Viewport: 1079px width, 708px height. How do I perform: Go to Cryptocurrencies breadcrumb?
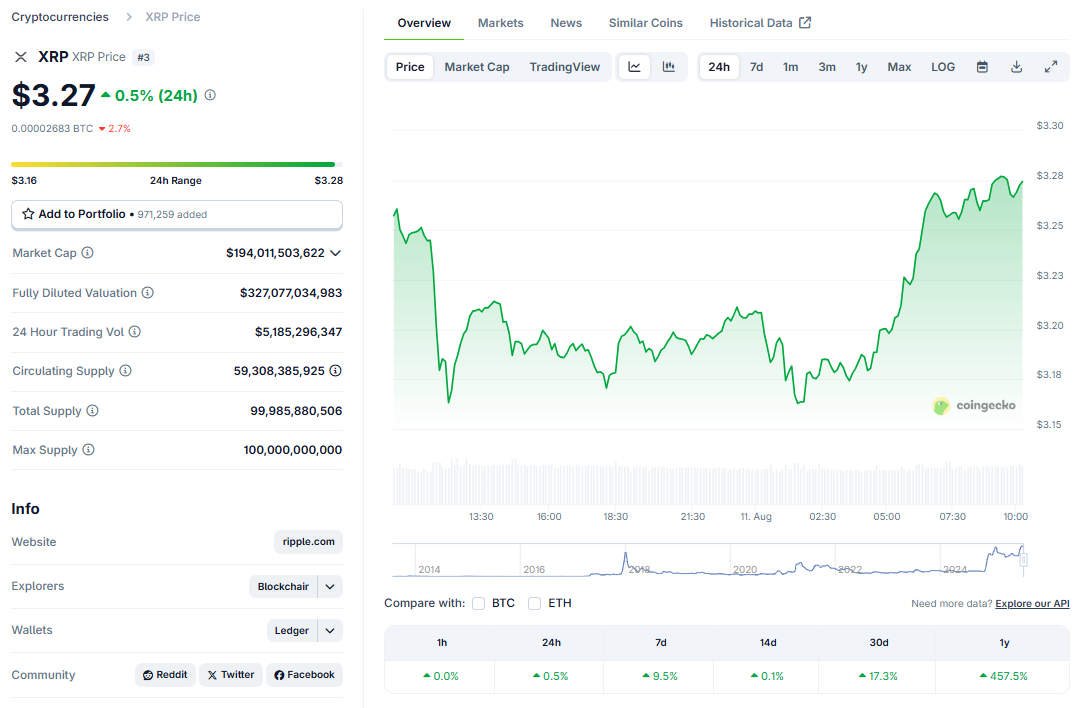[60, 17]
